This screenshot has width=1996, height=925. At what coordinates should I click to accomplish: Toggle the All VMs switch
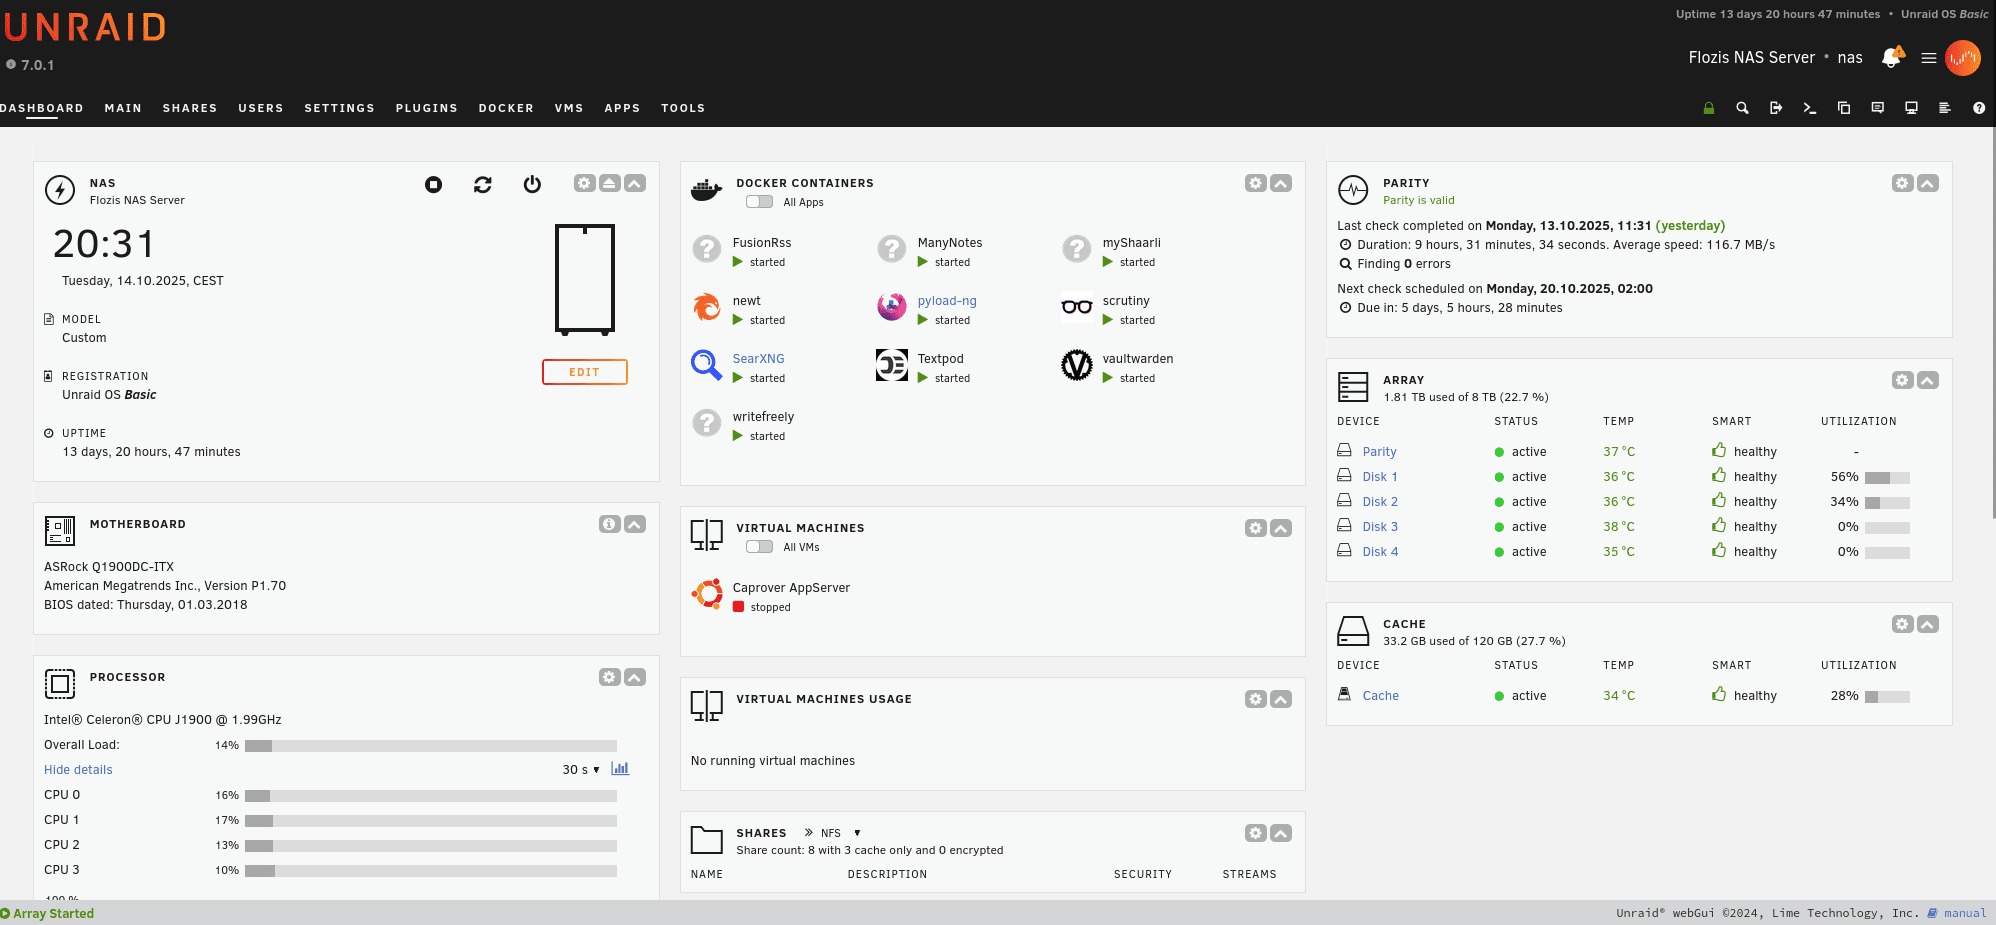coord(759,547)
